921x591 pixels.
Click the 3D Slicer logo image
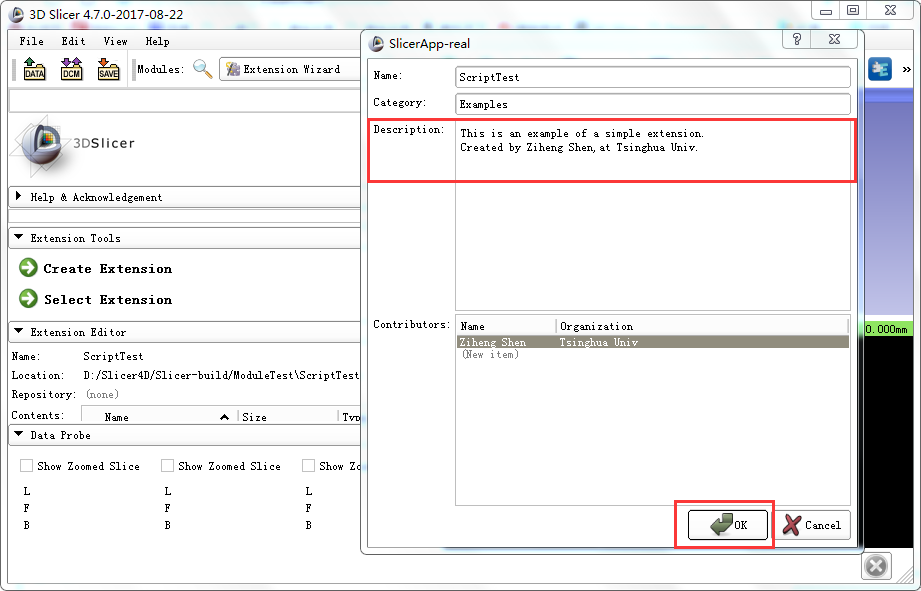click(73, 146)
